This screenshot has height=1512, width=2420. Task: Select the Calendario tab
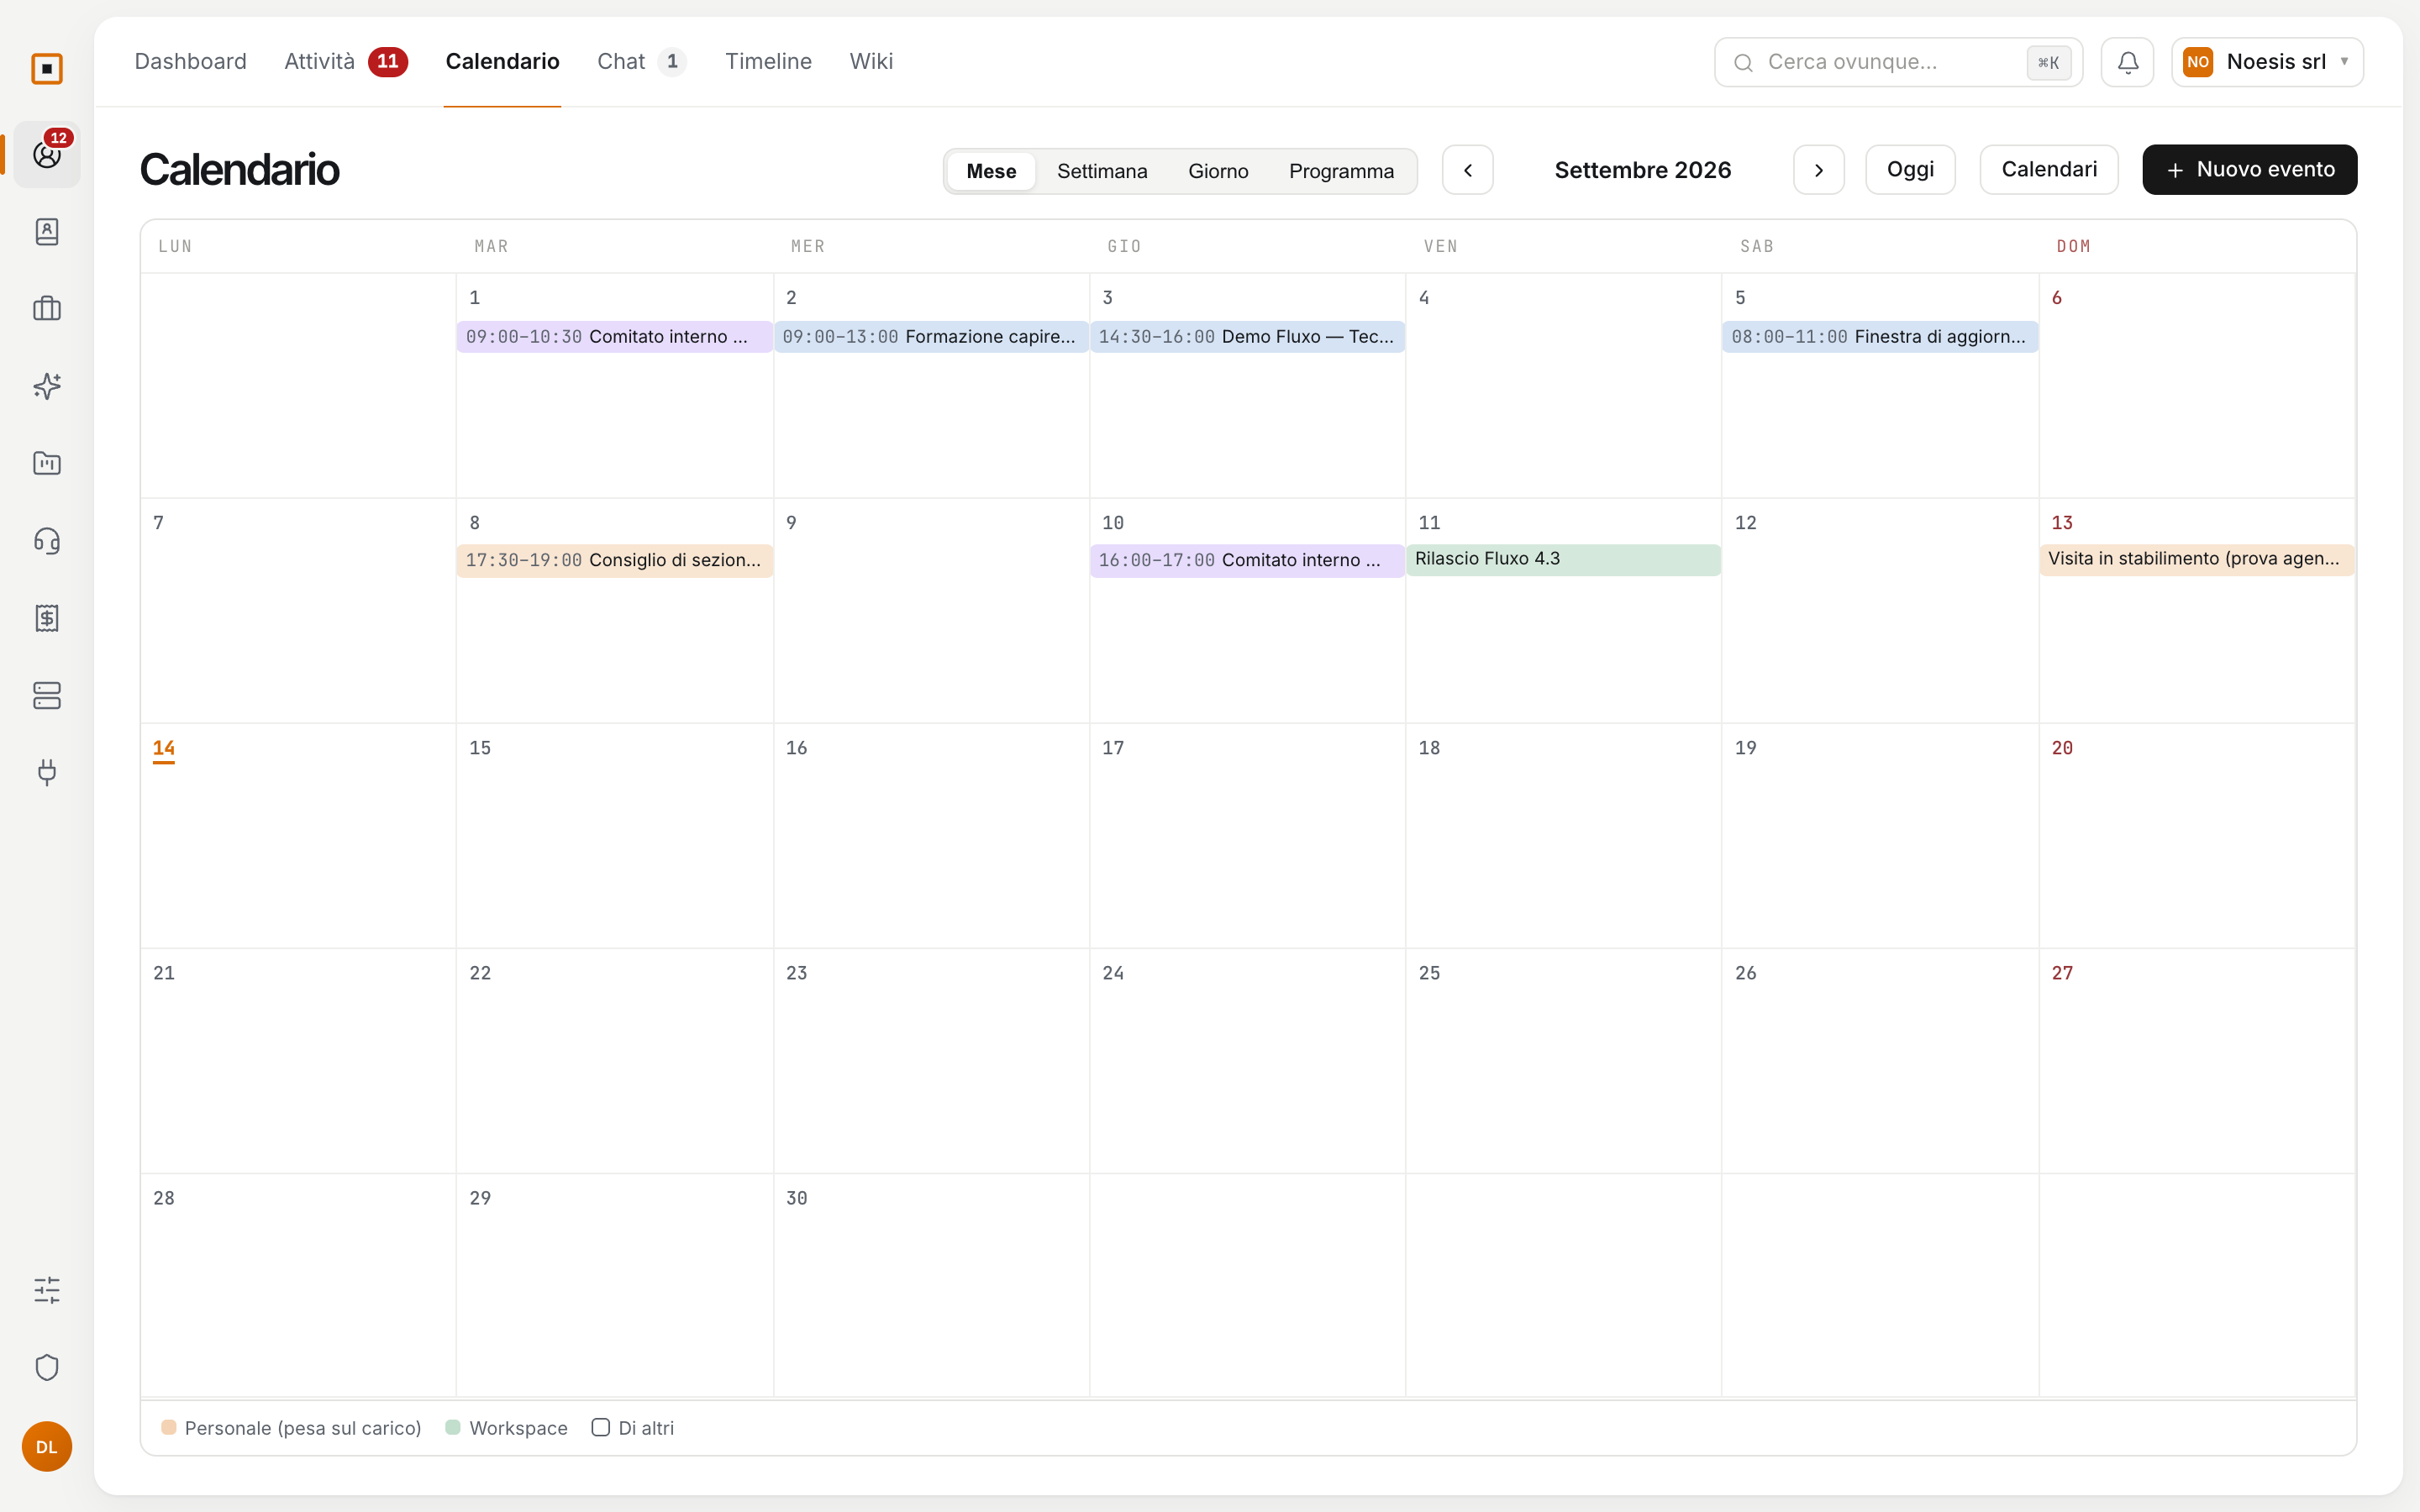(502, 62)
